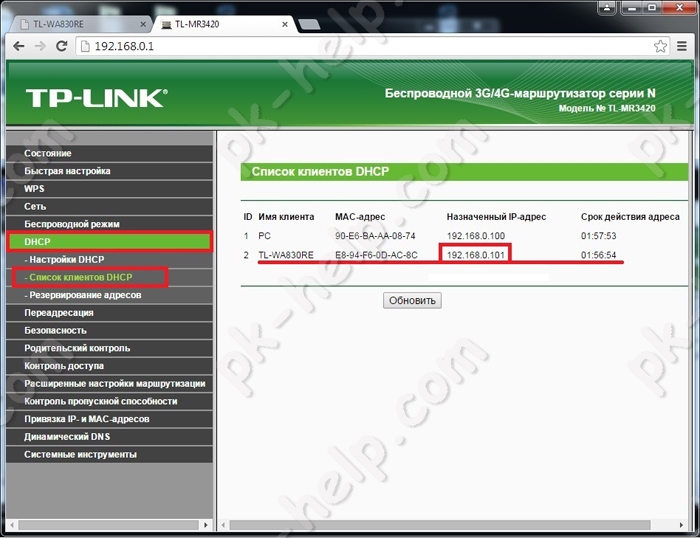700x538 pixels.
Task: Close the TL-MR3420 tab
Action: pyautogui.click(x=285, y=25)
